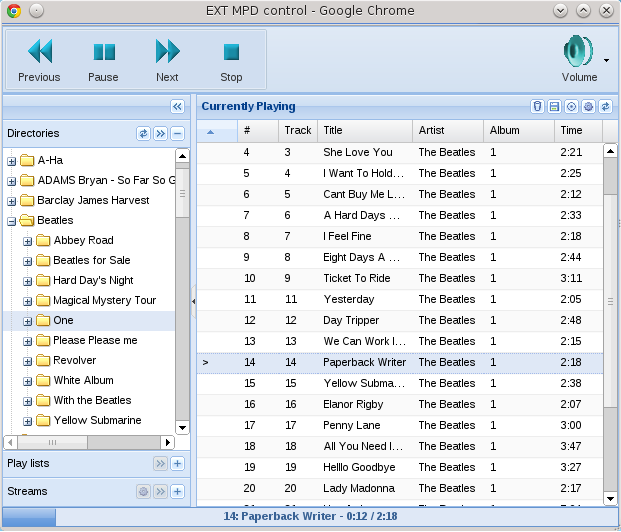621x532 pixels.
Task: Expand the ADAMS Bryan folder
Action: coord(11,181)
